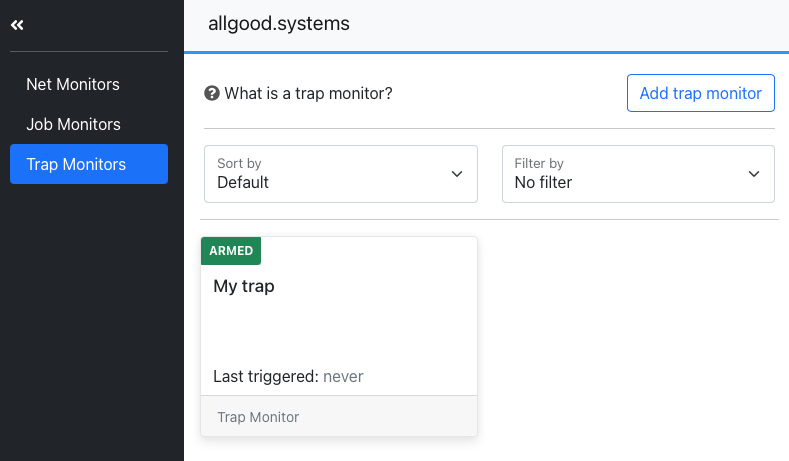Open the Filter by dropdown
The height and width of the screenshot is (461, 789).
pos(638,174)
